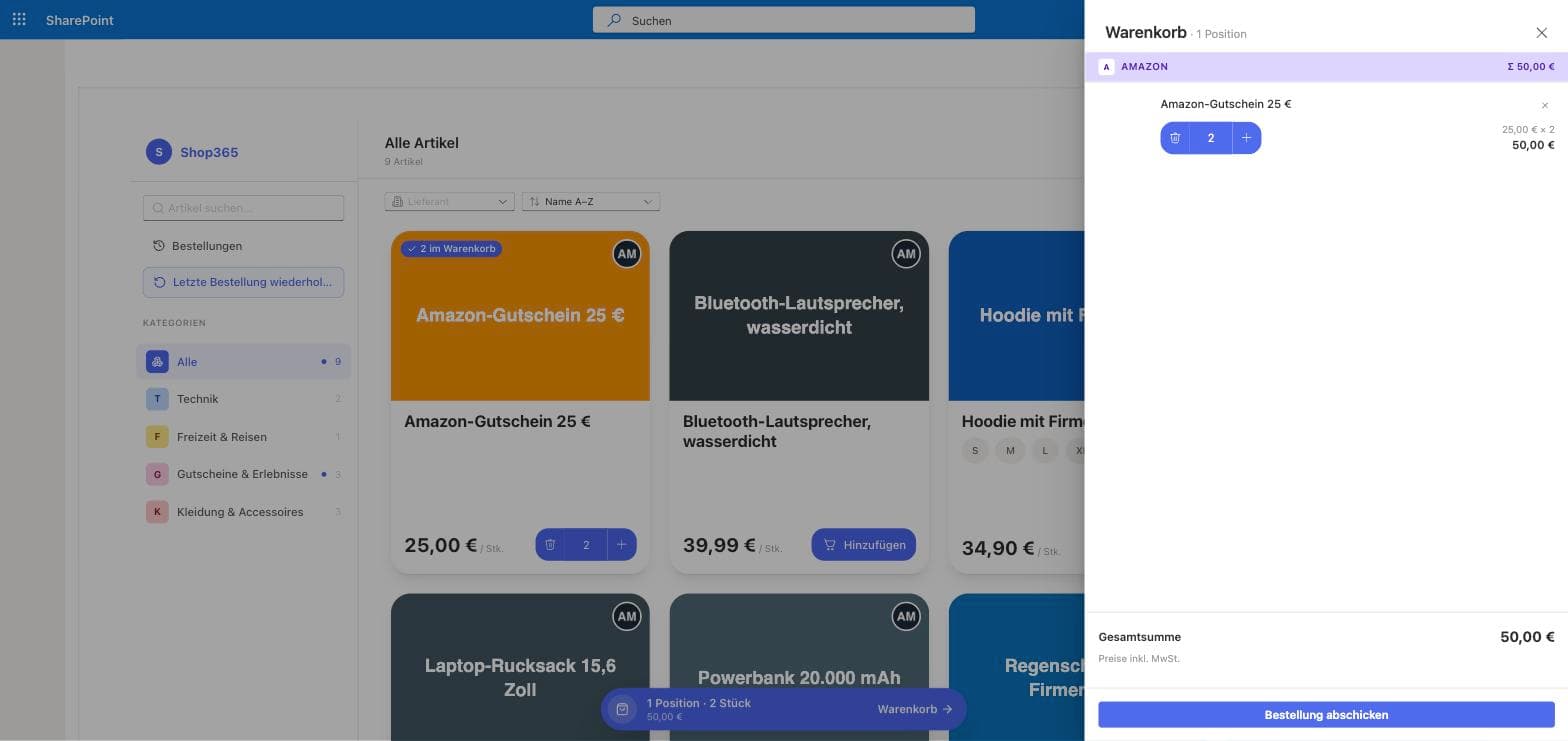Choose size S for the Hoodie
The height and width of the screenshot is (741, 1568).
(x=975, y=451)
